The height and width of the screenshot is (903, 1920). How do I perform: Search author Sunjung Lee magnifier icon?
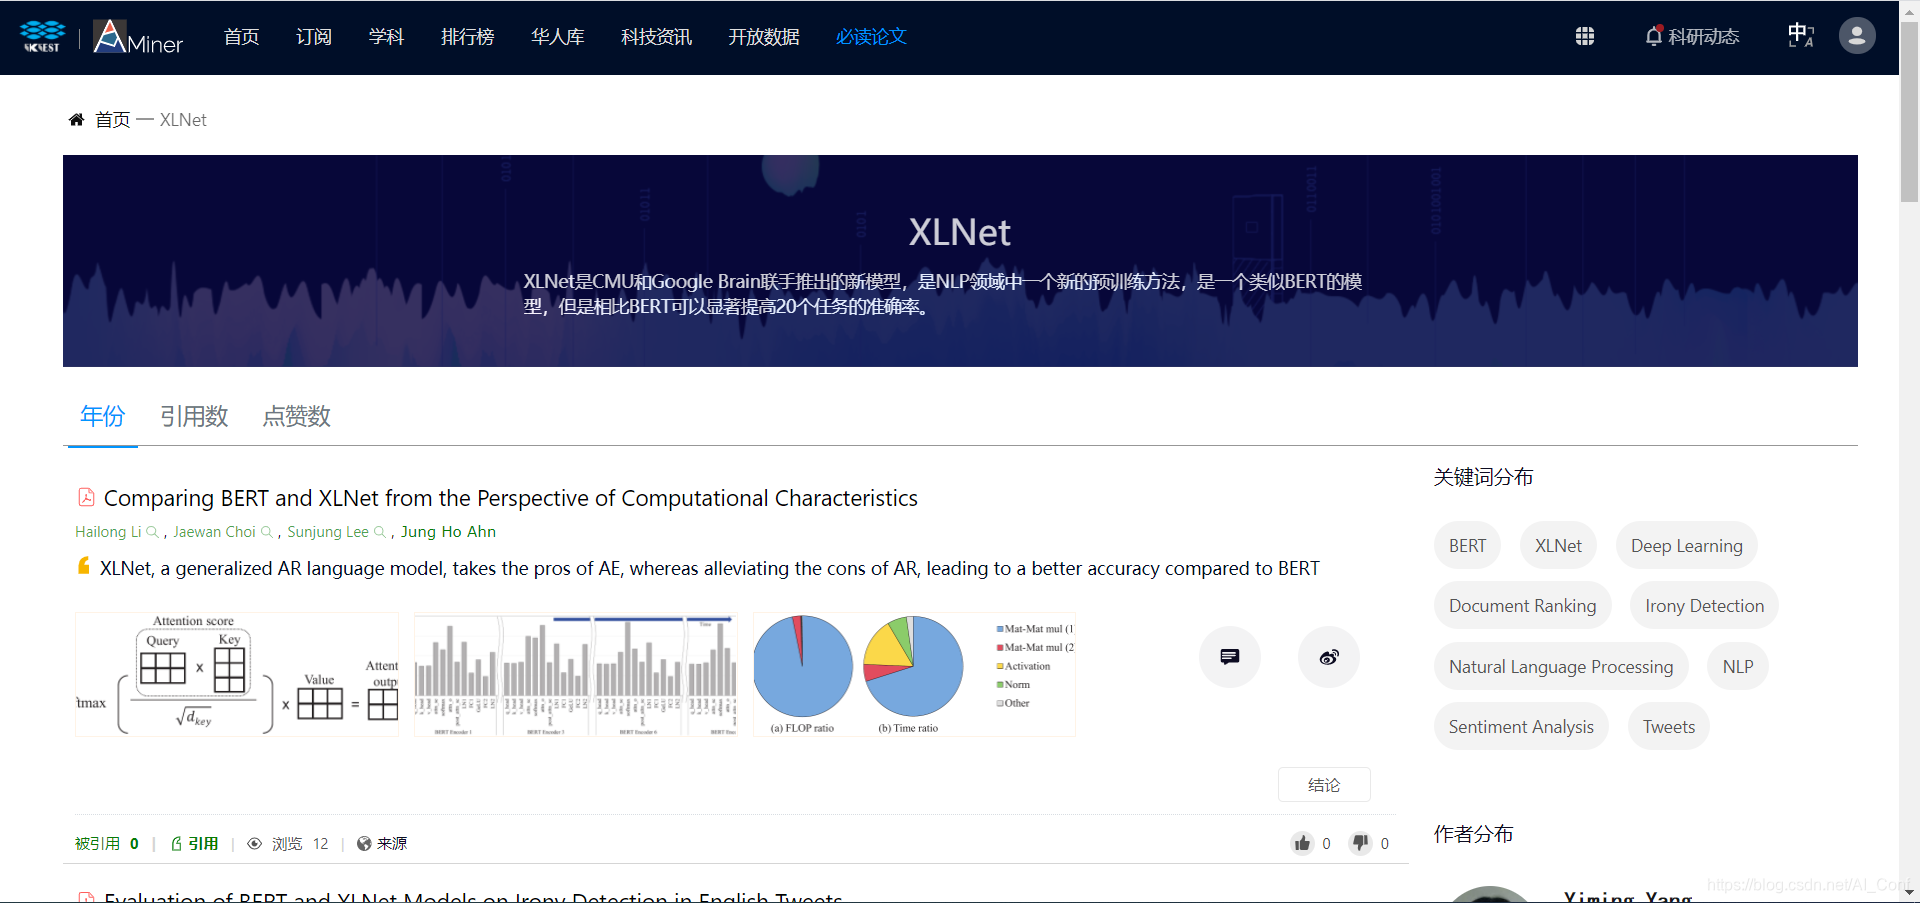tap(380, 532)
